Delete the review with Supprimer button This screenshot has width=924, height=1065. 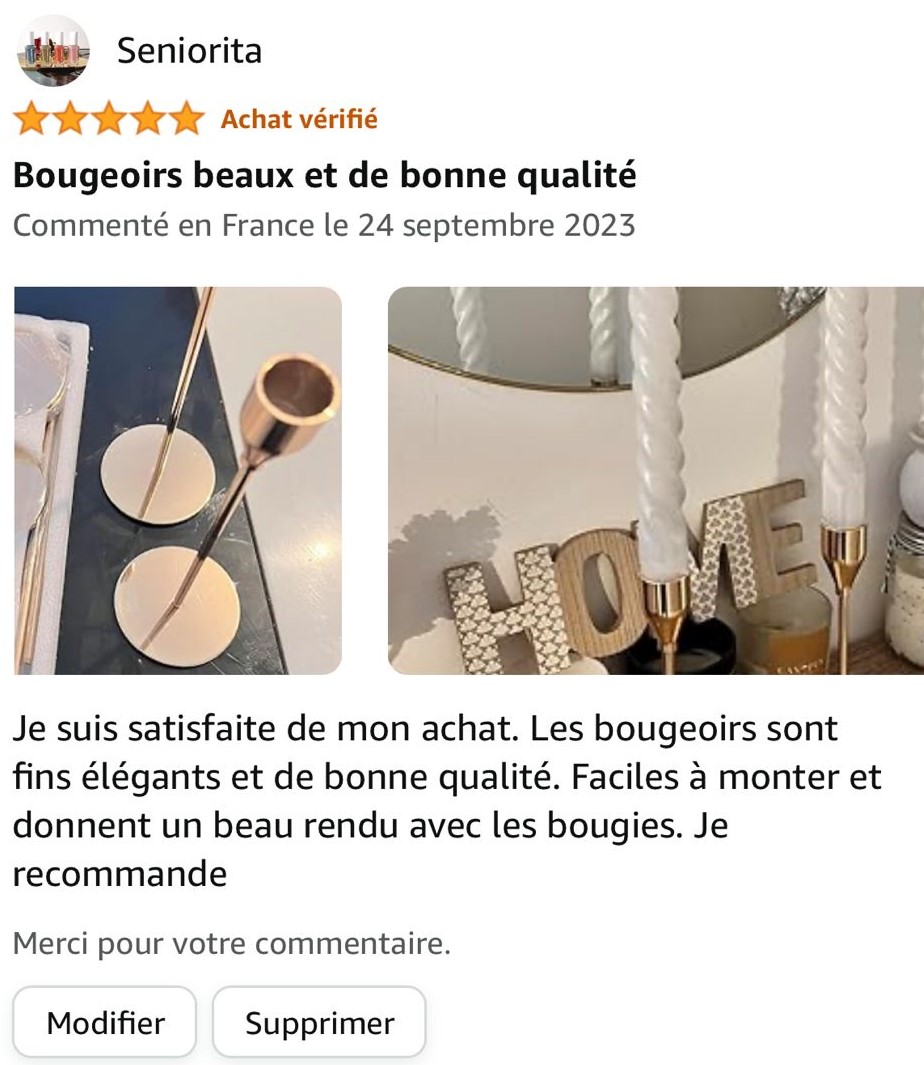click(x=319, y=1022)
